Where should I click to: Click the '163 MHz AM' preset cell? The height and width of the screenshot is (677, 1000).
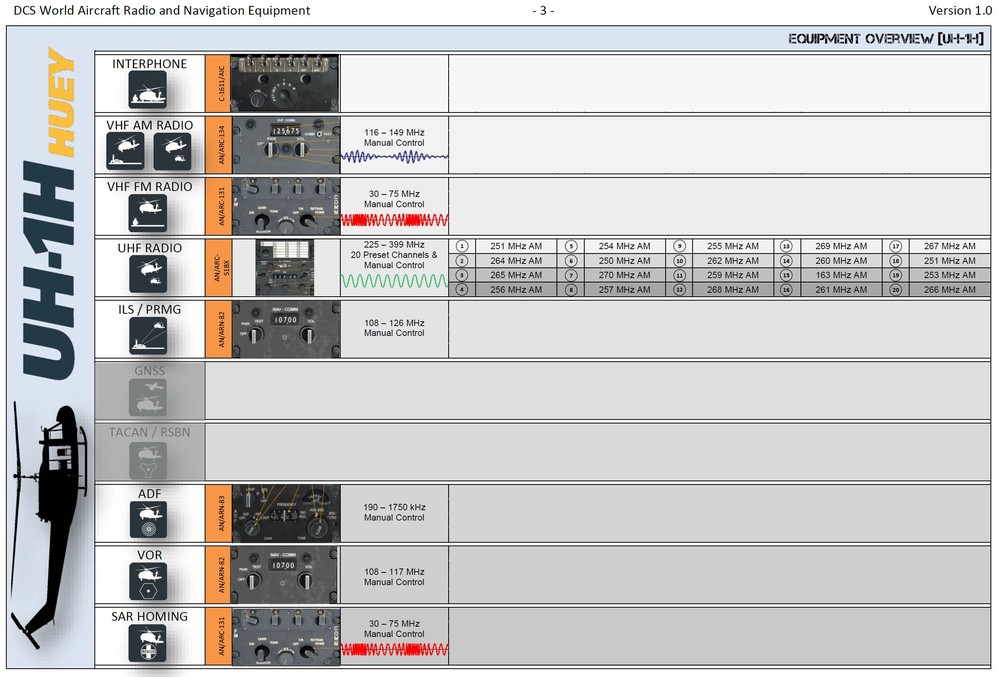[841, 275]
